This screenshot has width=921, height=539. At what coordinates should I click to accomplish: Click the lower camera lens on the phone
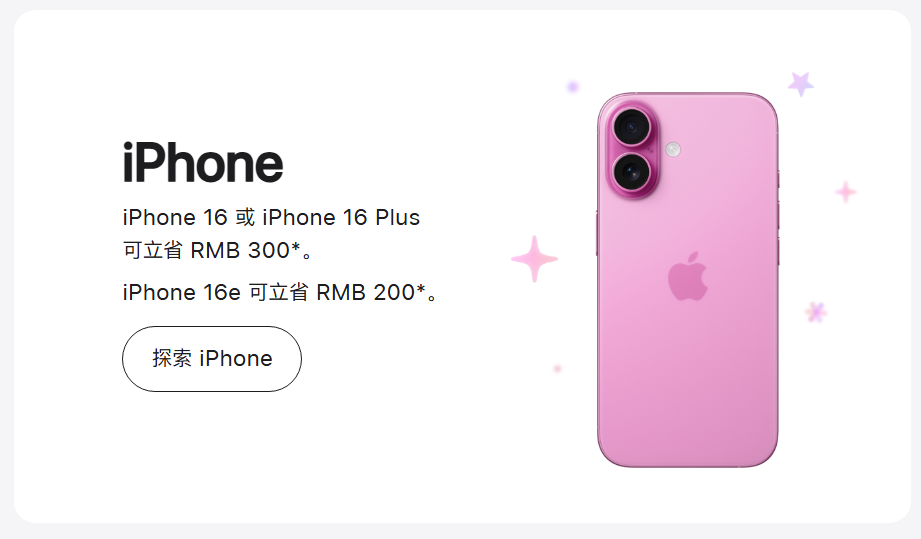tap(632, 172)
